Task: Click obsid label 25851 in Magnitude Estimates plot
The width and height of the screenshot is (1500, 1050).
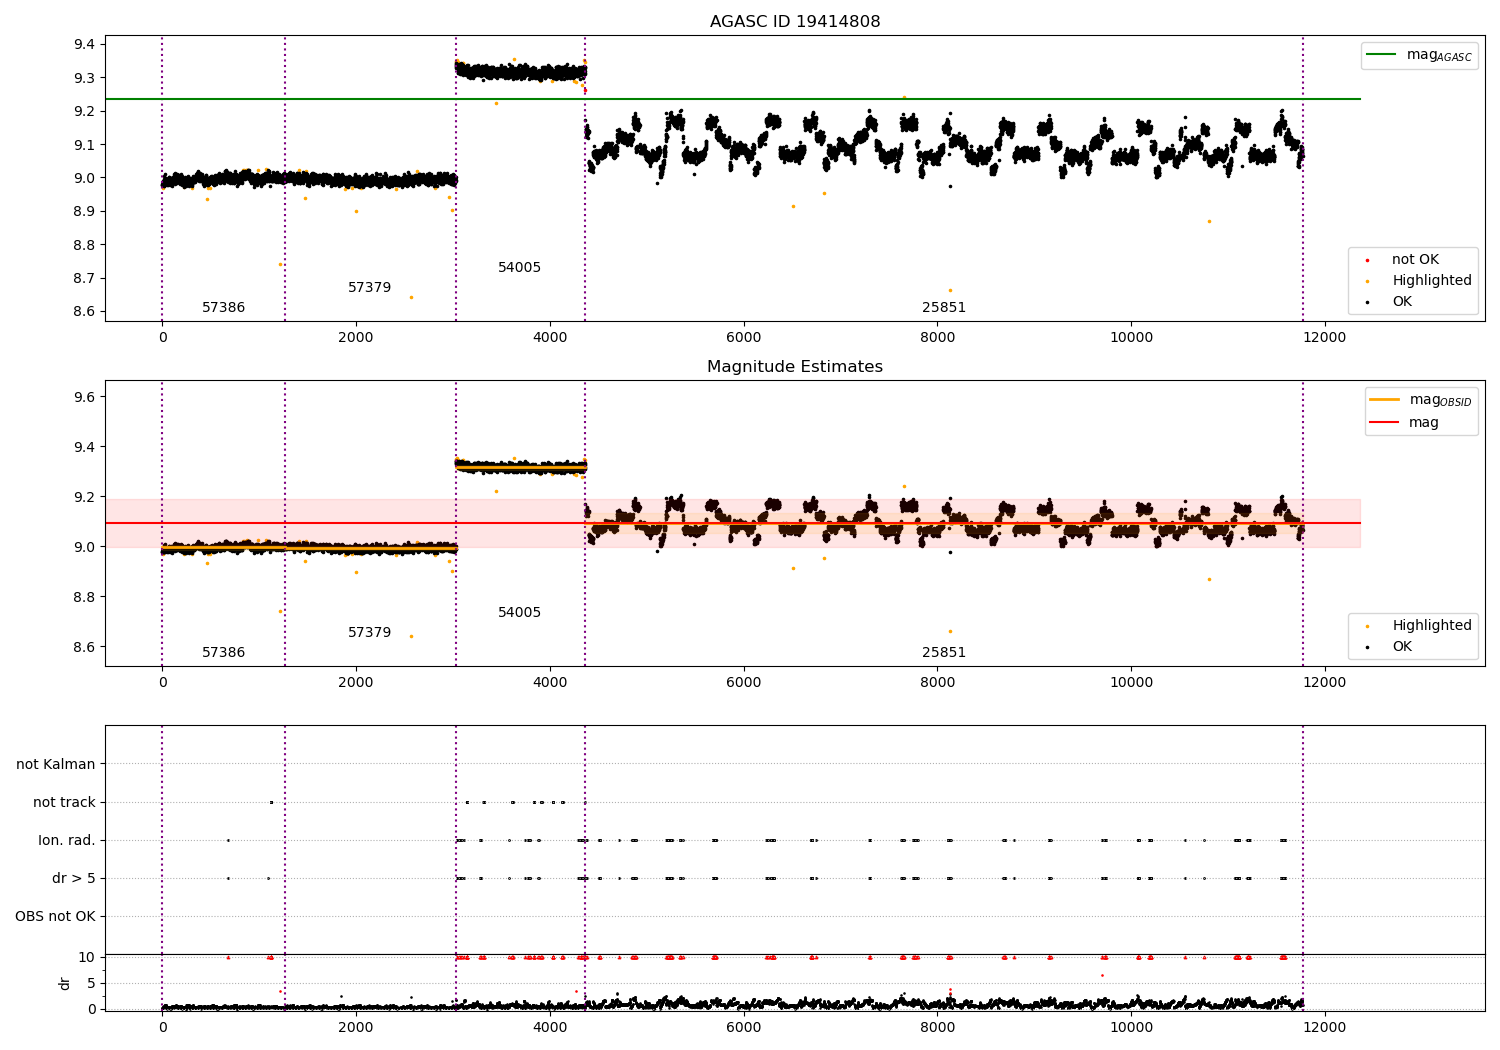Action: coord(944,653)
